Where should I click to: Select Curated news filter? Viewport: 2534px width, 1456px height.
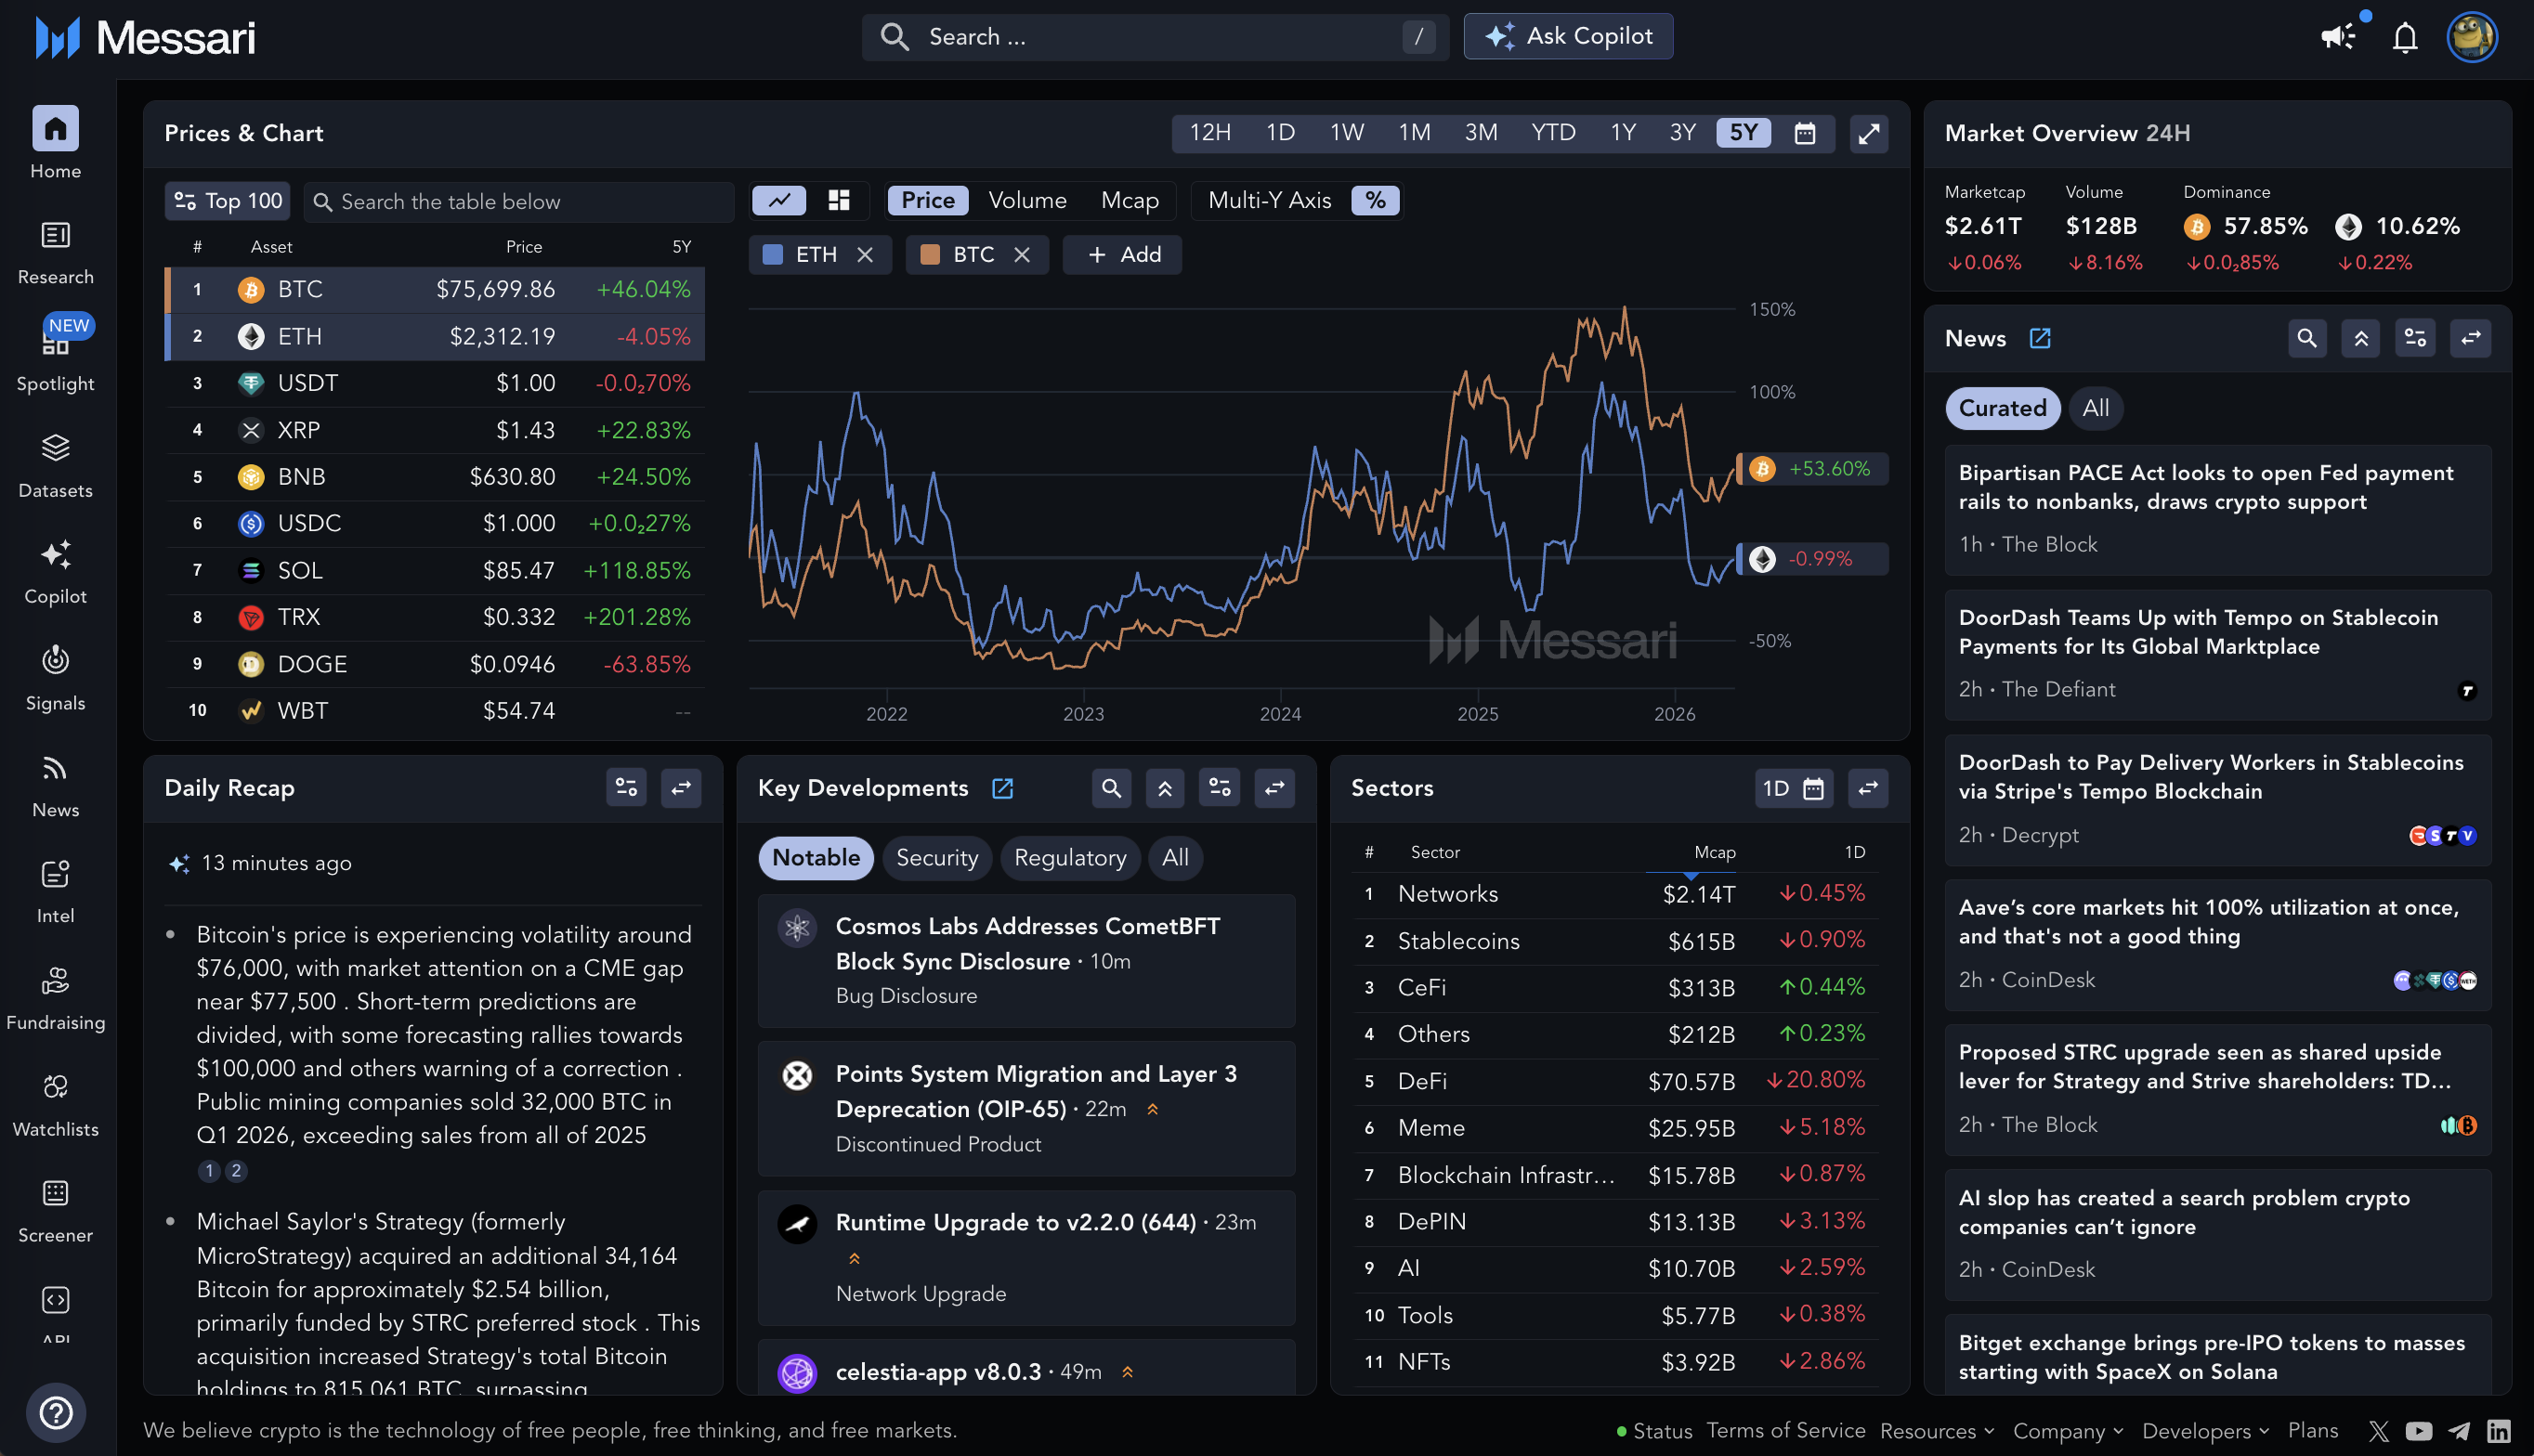pos(2002,408)
